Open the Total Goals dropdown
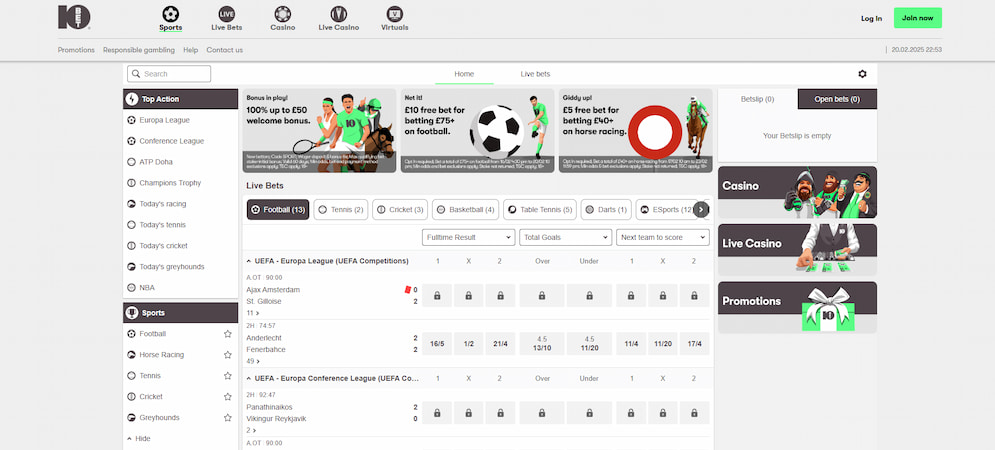This screenshot has height=450, width=995. 565,237
